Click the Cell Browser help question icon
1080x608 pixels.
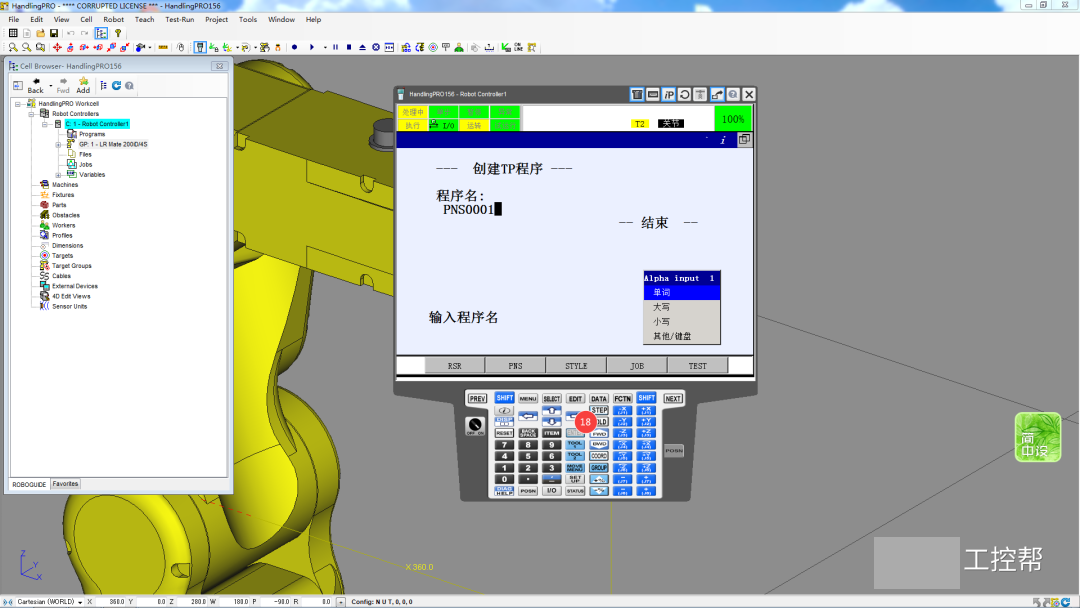coord(129,85)
